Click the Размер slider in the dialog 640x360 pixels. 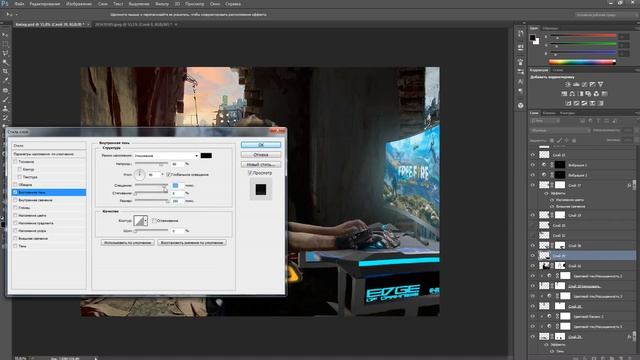pyautogui.click(x=151, y=201)
